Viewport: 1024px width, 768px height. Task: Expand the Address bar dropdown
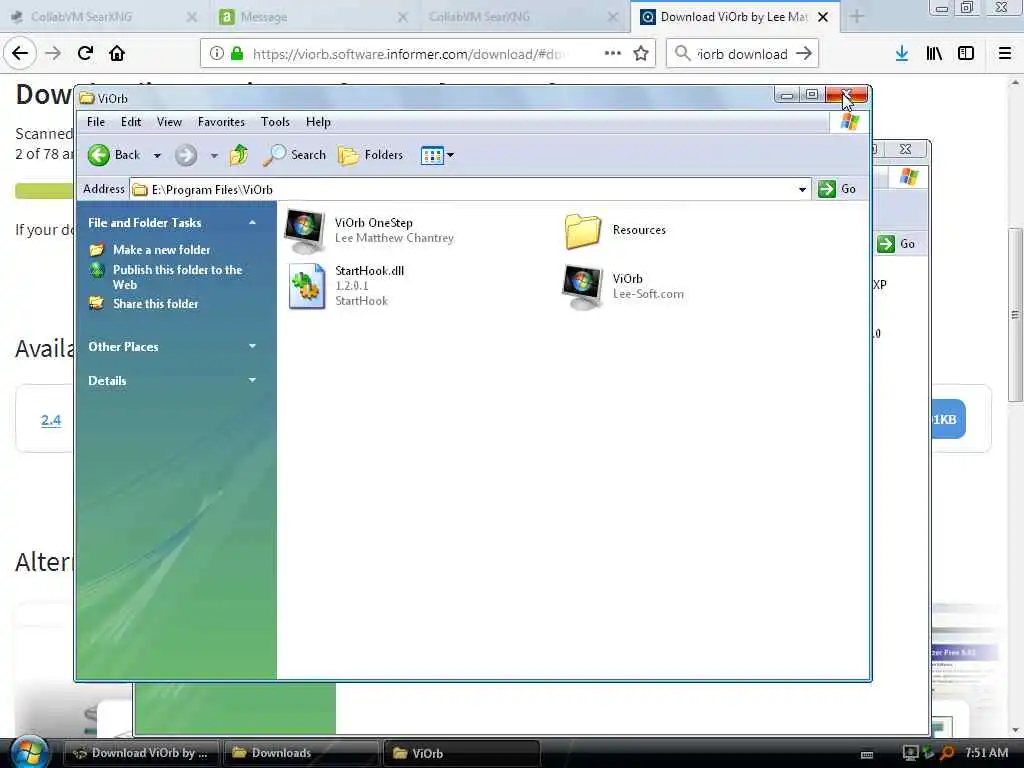click(x=802, y=189)
